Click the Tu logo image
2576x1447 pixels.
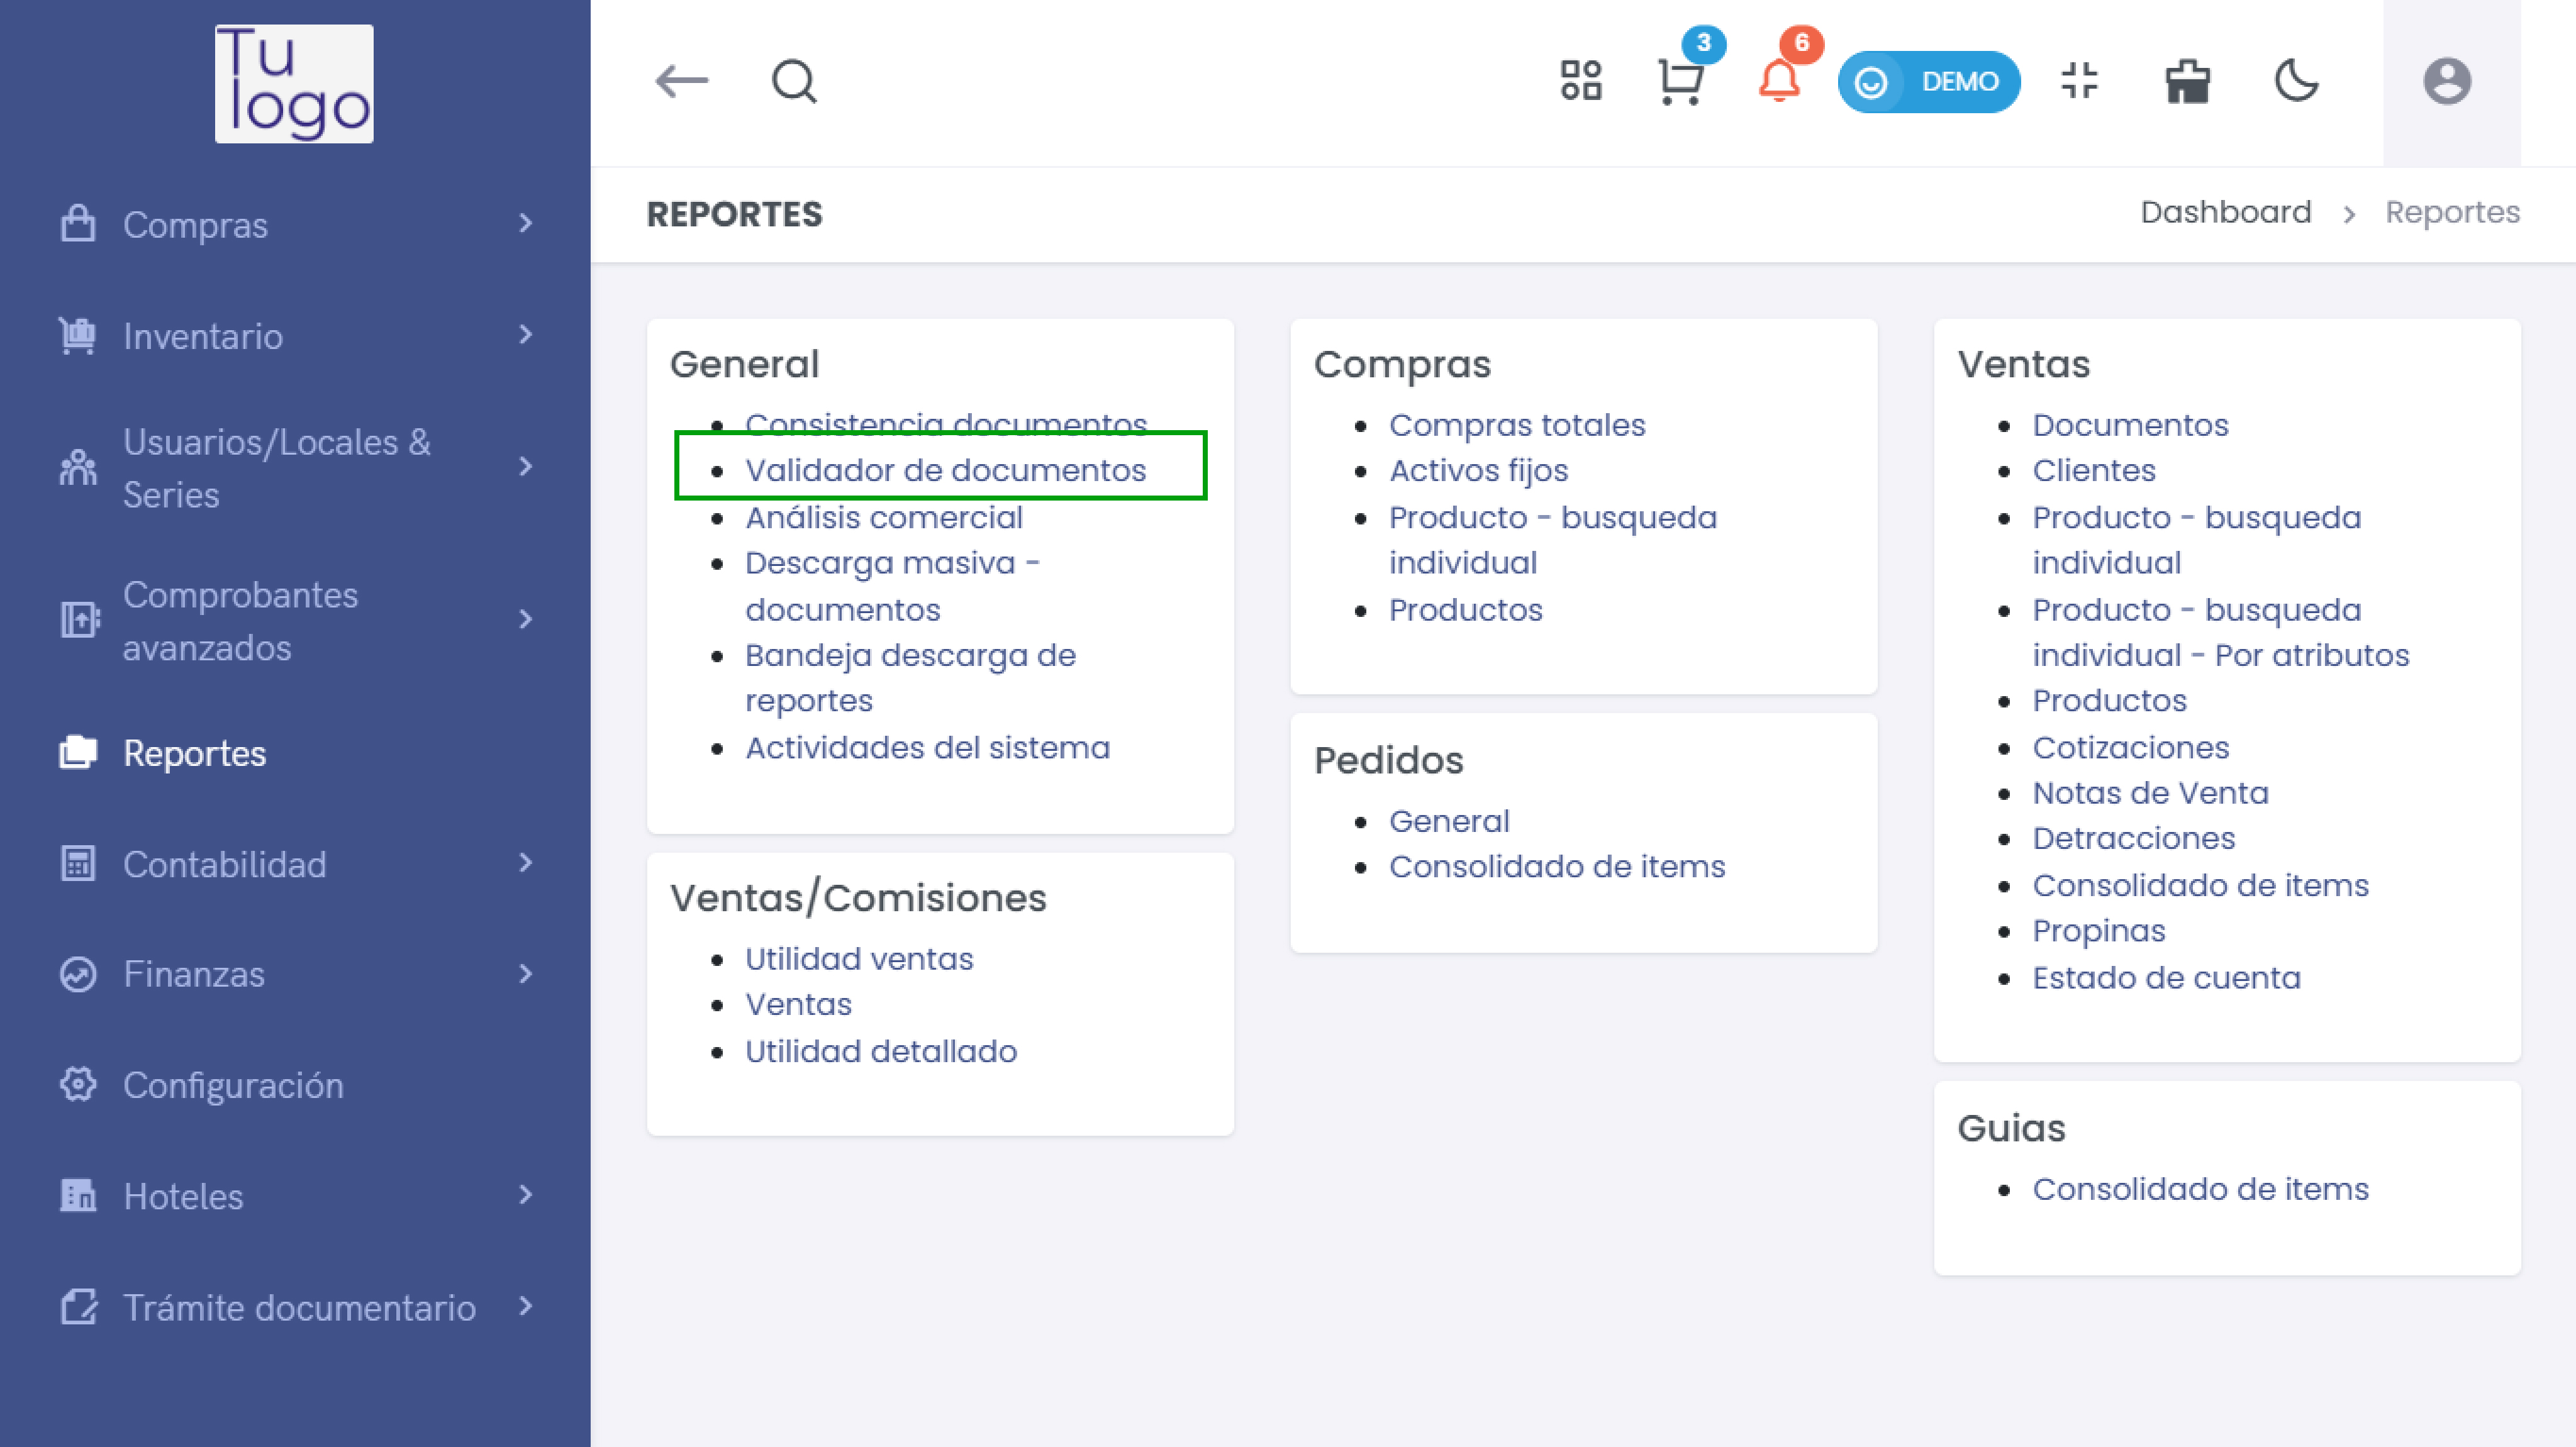tap(294, 84)
